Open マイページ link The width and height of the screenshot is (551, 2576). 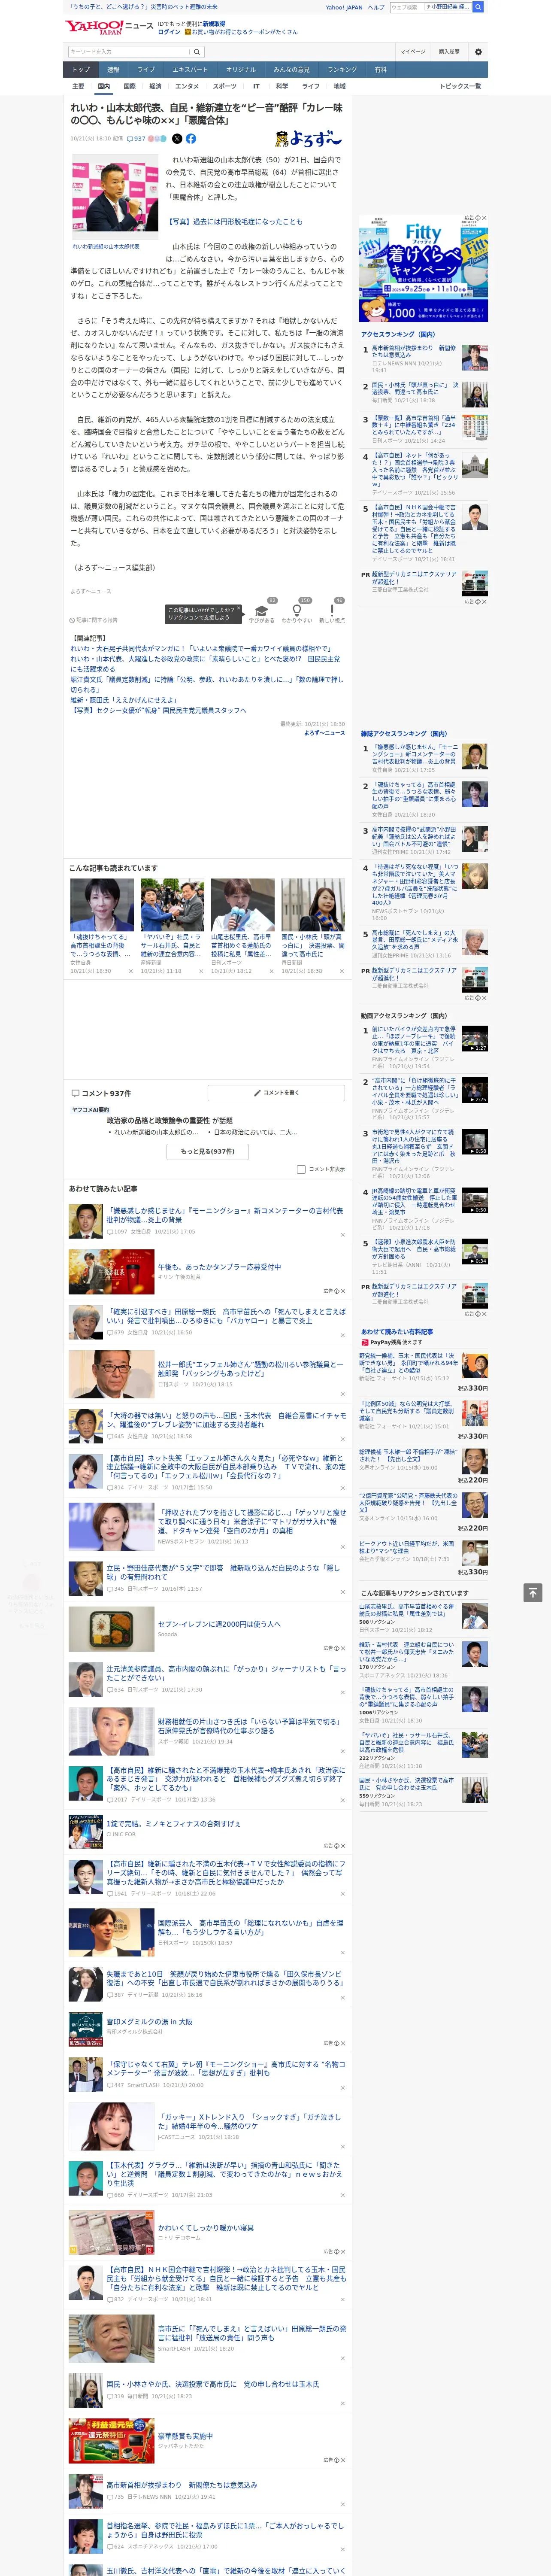pyautogui.click(x=413, y=52)
